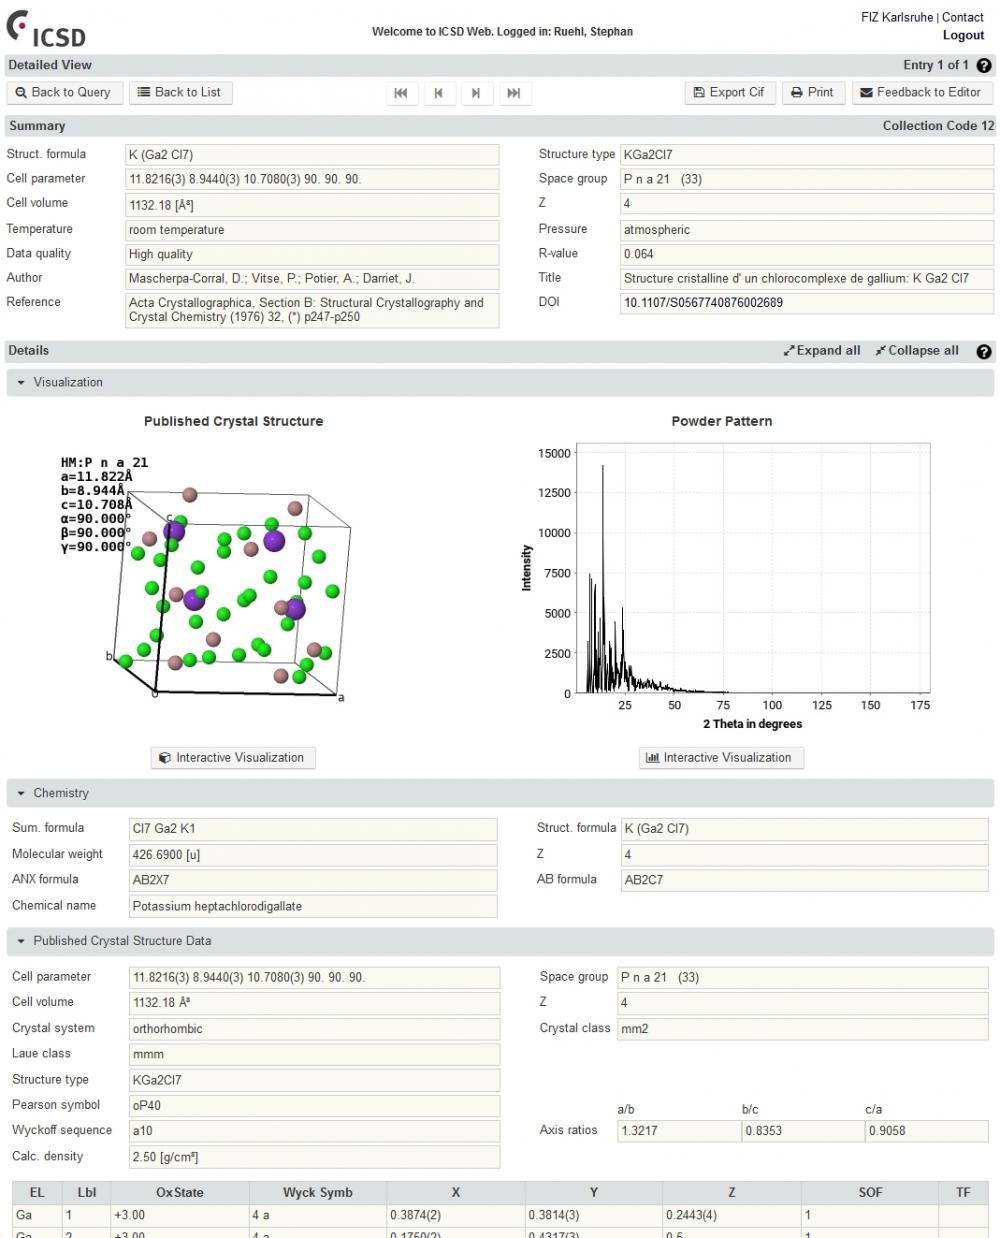Jump to the last entry navigation icon
1000x1238 pixels.
[x=514, y=93]
